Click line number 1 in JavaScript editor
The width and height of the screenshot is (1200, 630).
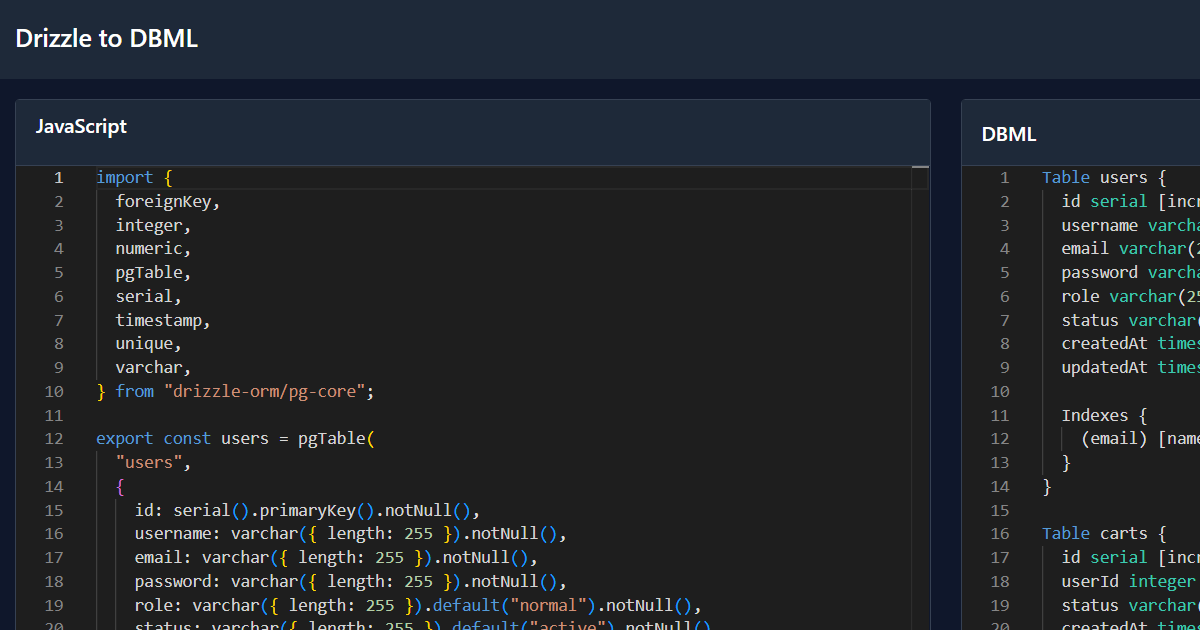pos(58,178)
